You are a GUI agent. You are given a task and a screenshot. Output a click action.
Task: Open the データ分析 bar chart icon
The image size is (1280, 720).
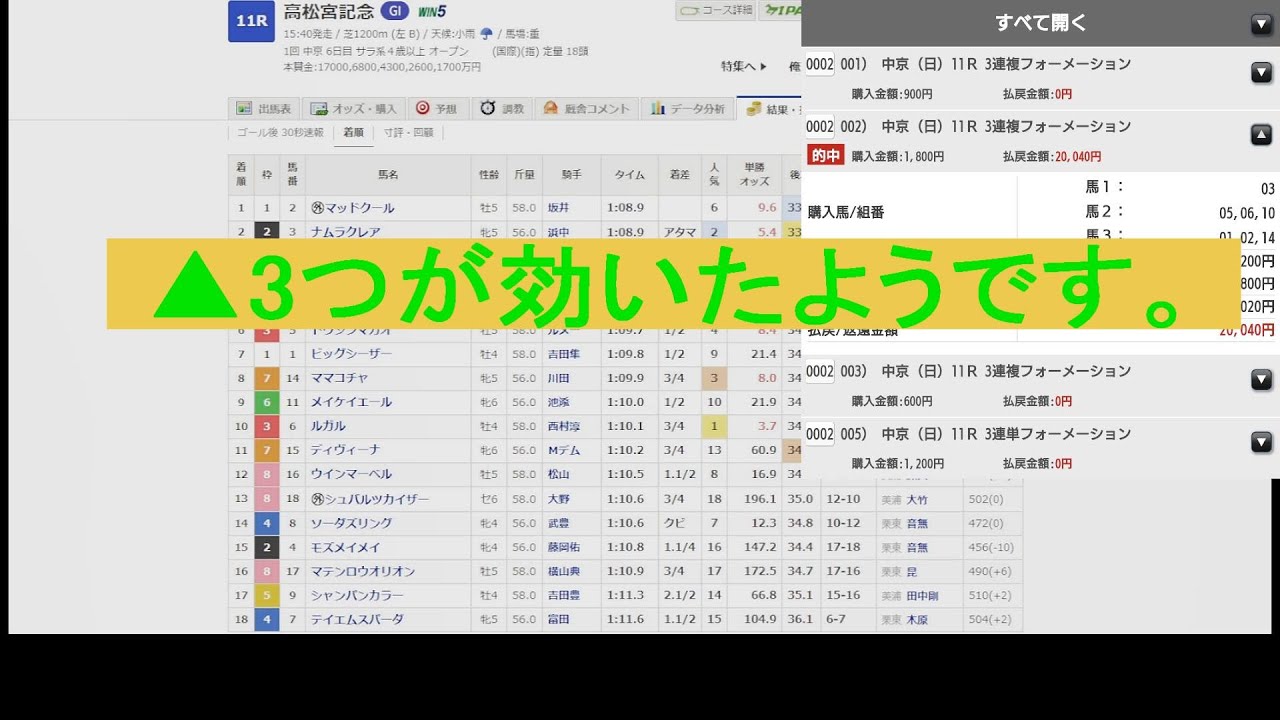(x=657, y=108)
